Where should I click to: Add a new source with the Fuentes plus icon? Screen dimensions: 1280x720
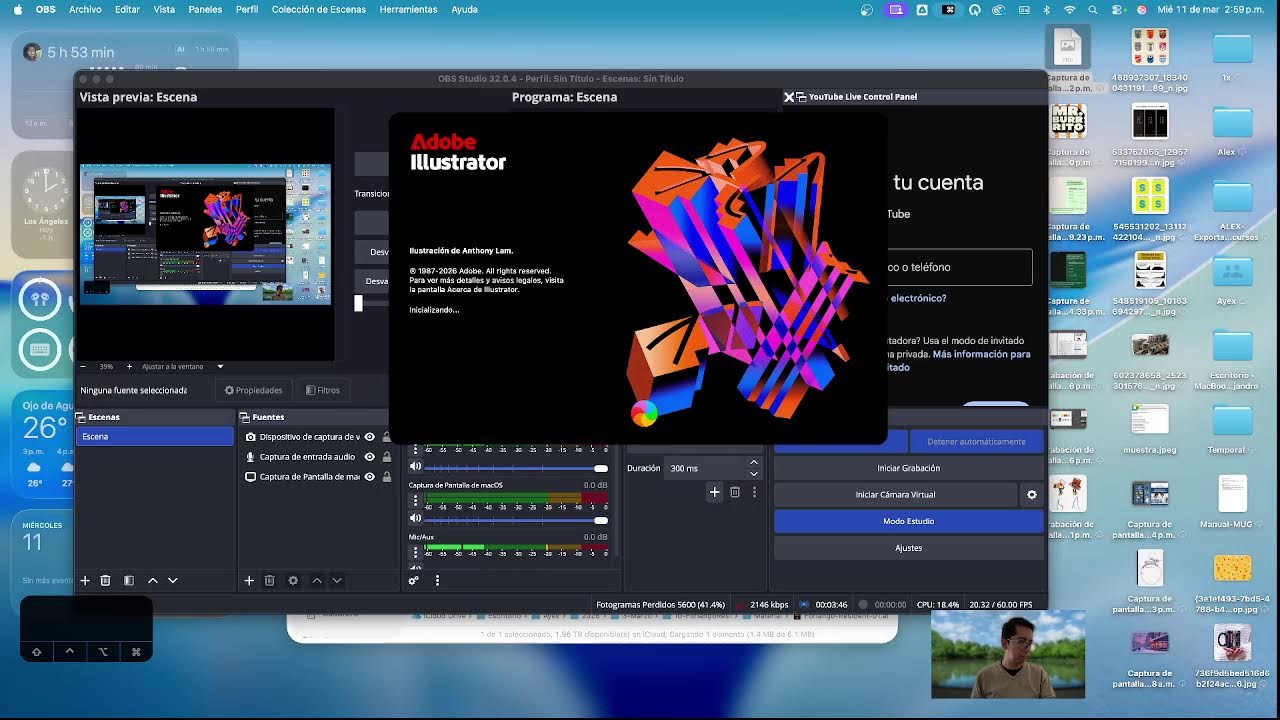click(x=249, y=580)
